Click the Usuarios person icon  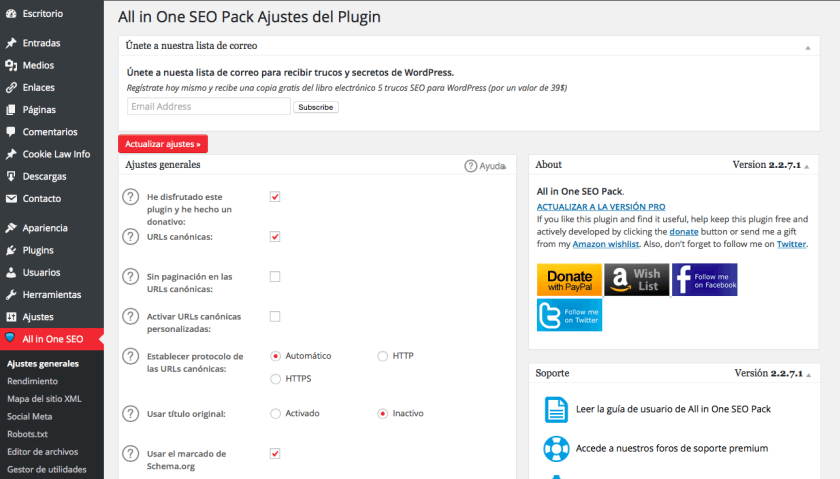(11, 272)
